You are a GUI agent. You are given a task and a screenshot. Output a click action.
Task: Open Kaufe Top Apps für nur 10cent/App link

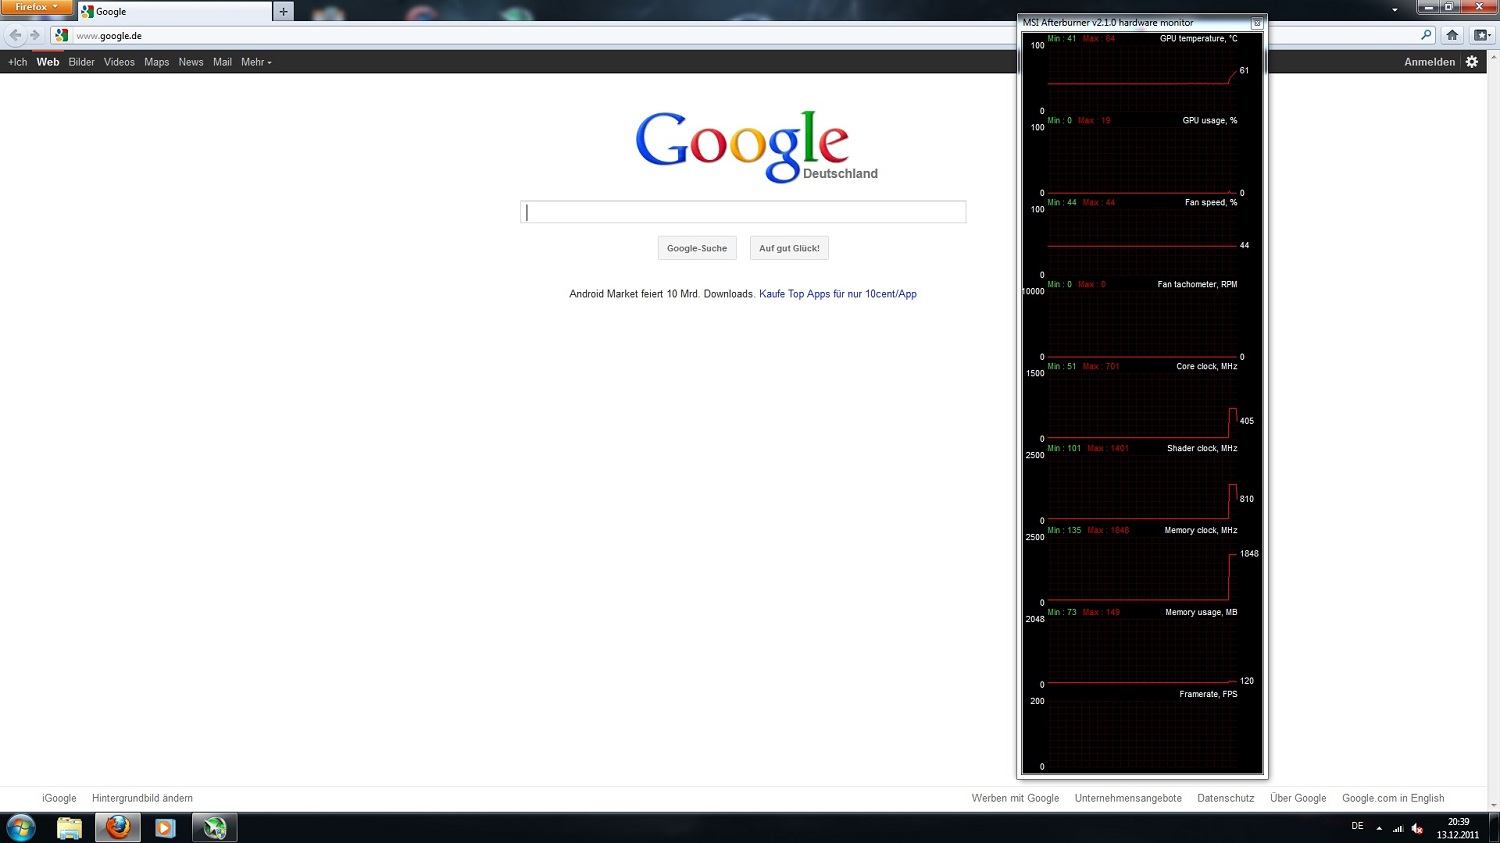click(x=838, y=294)
